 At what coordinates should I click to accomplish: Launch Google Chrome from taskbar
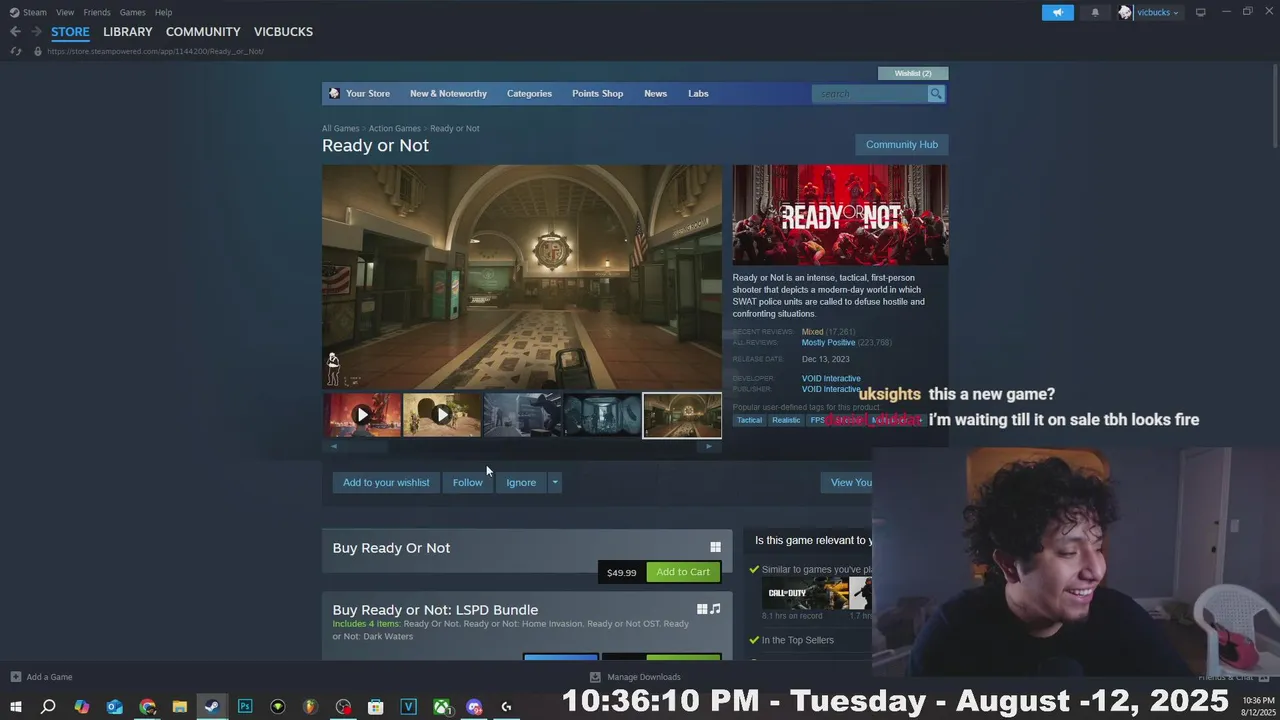coord(147,707)
